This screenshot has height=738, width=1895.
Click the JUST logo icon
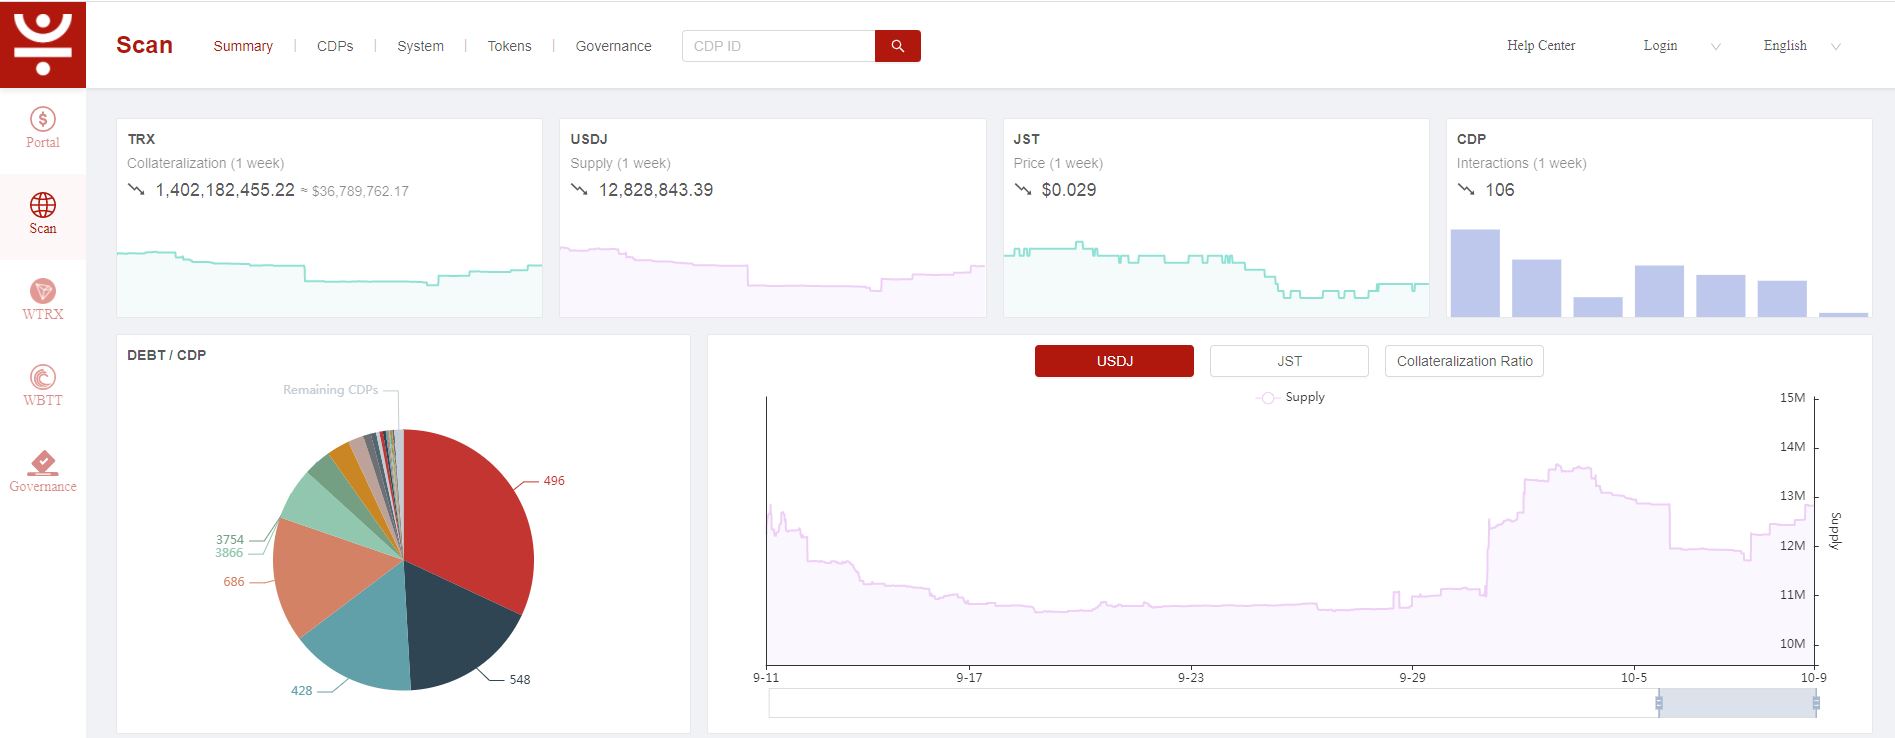point(43,44)
